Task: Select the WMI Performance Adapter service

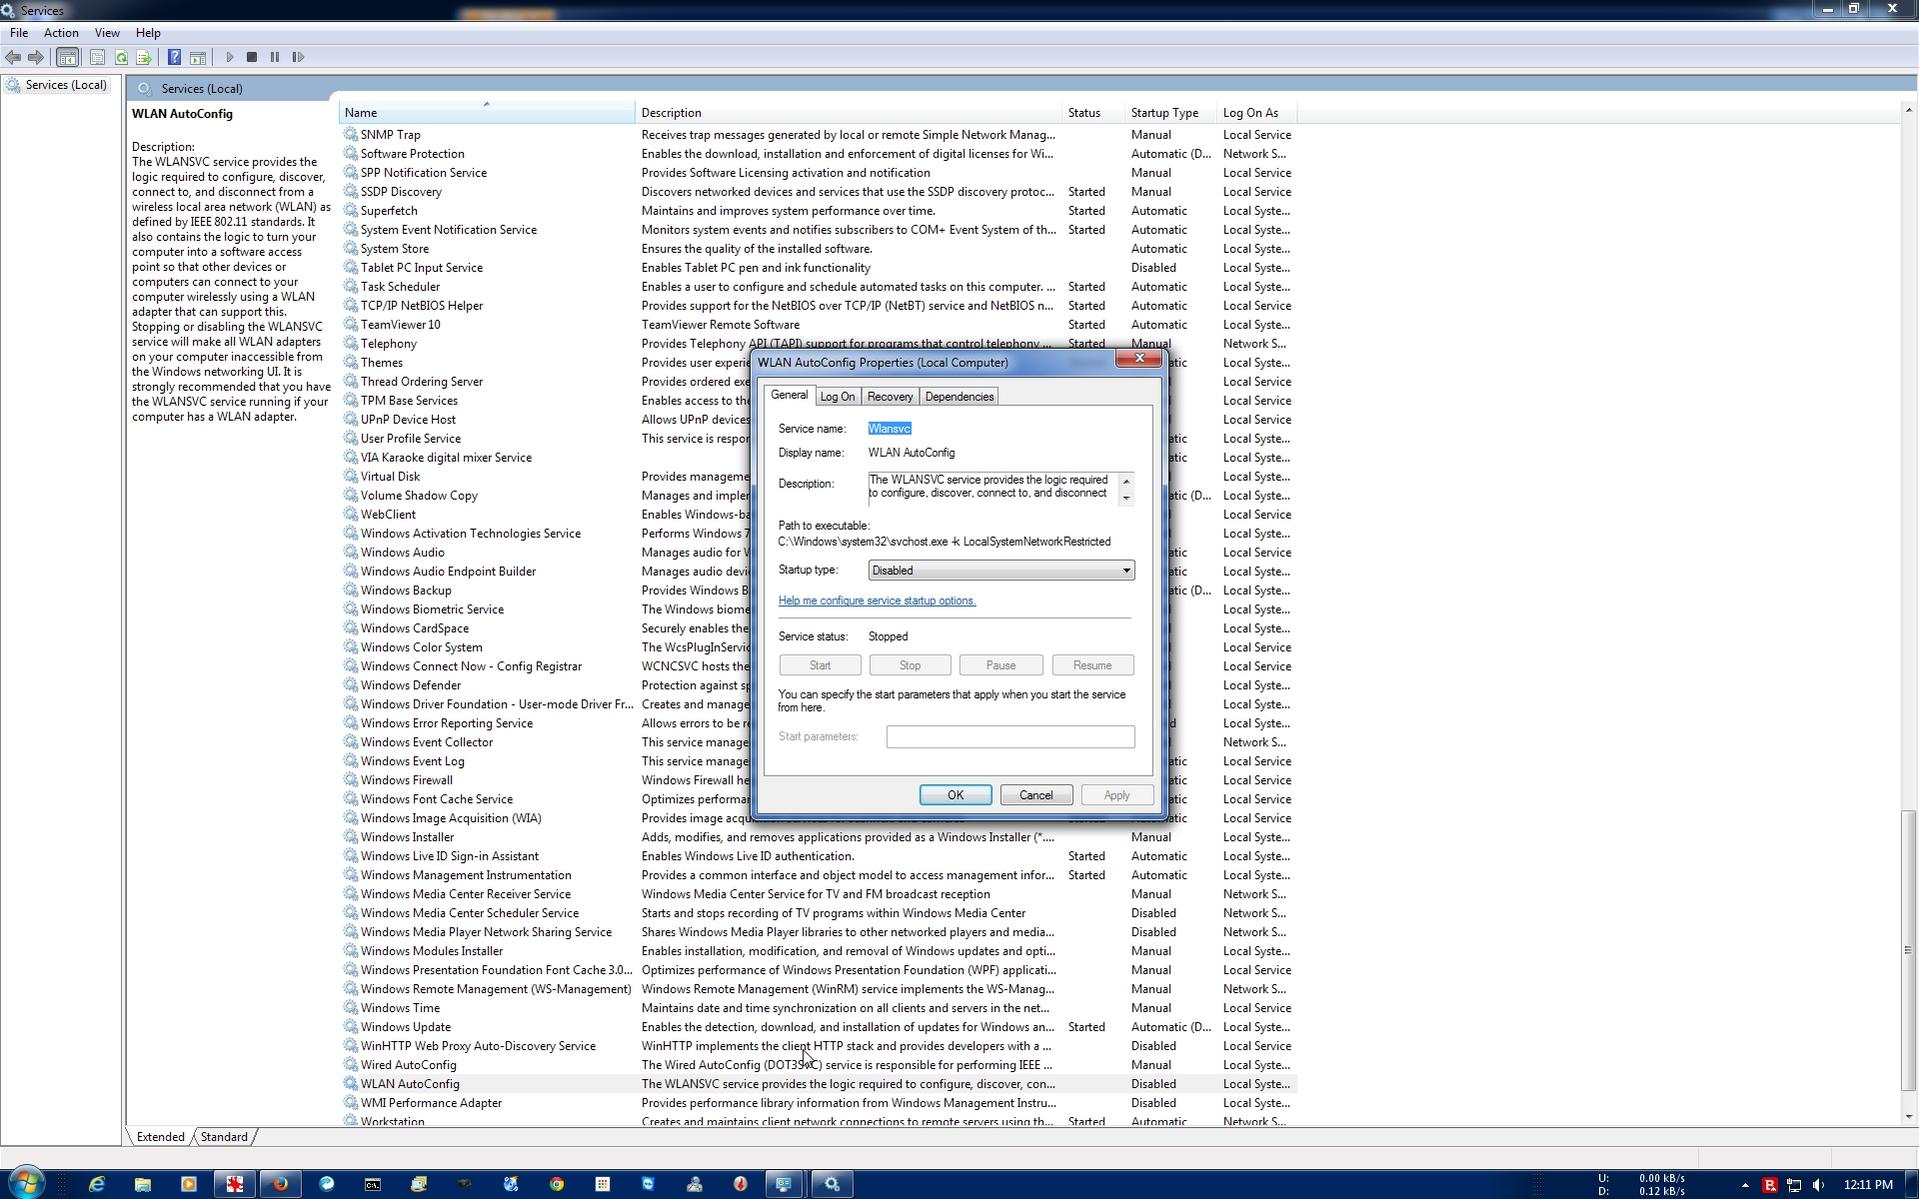Action: coord(819,1103)
